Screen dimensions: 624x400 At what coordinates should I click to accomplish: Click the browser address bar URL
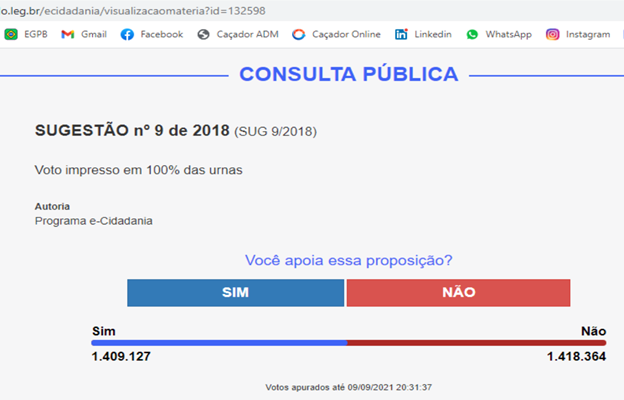[x=133, y=11]
